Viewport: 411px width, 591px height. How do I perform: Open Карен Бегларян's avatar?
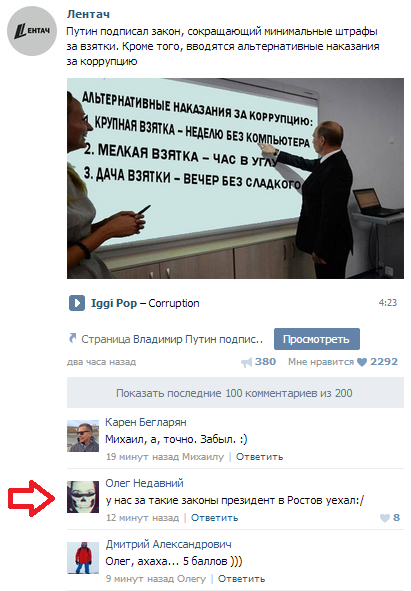[x=83, y=436]
